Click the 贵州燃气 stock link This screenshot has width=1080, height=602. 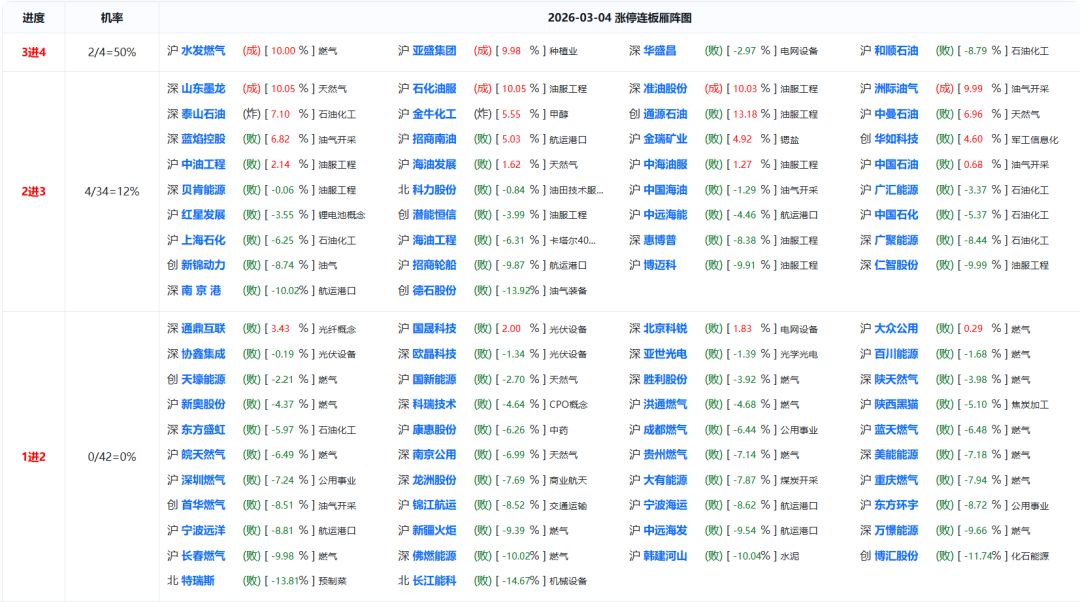pos(665,455)
